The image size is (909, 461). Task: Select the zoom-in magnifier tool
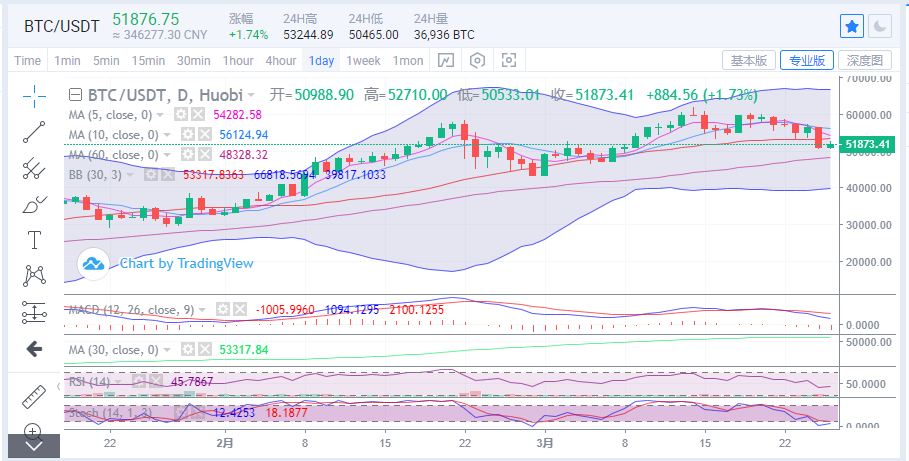point(33,430)
